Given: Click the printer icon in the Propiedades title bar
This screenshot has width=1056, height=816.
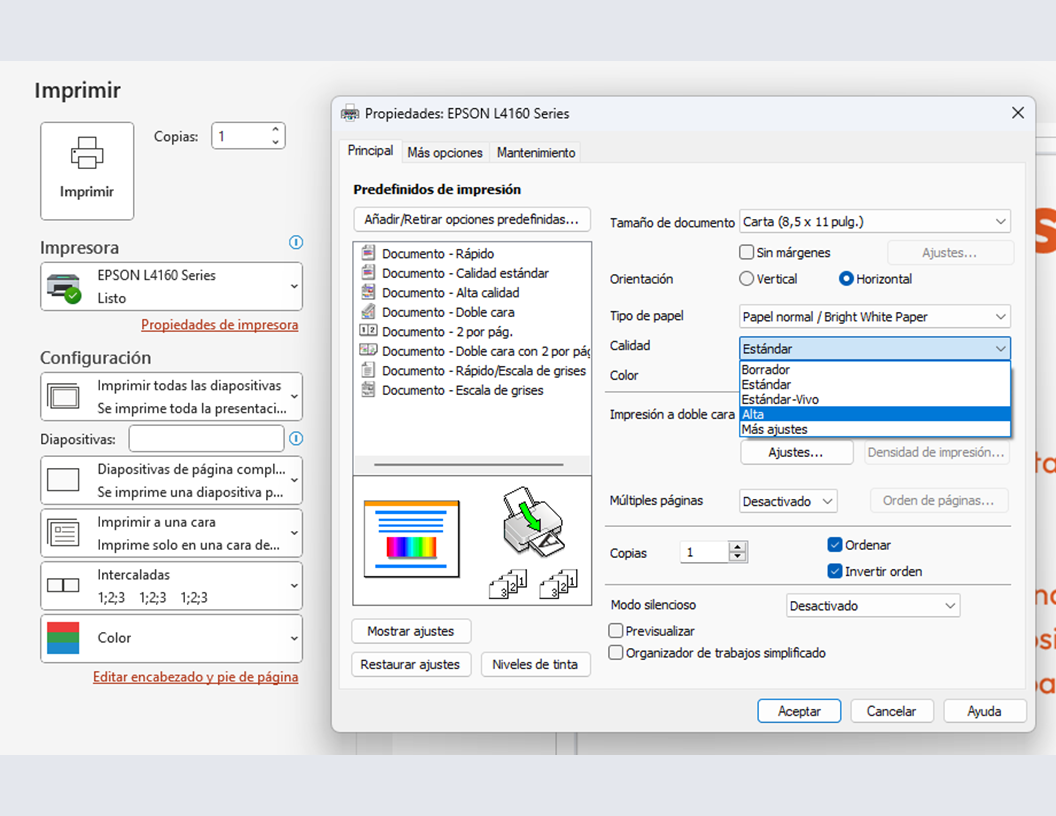Looking at the screenshot, I should click(x=350, y=113).
